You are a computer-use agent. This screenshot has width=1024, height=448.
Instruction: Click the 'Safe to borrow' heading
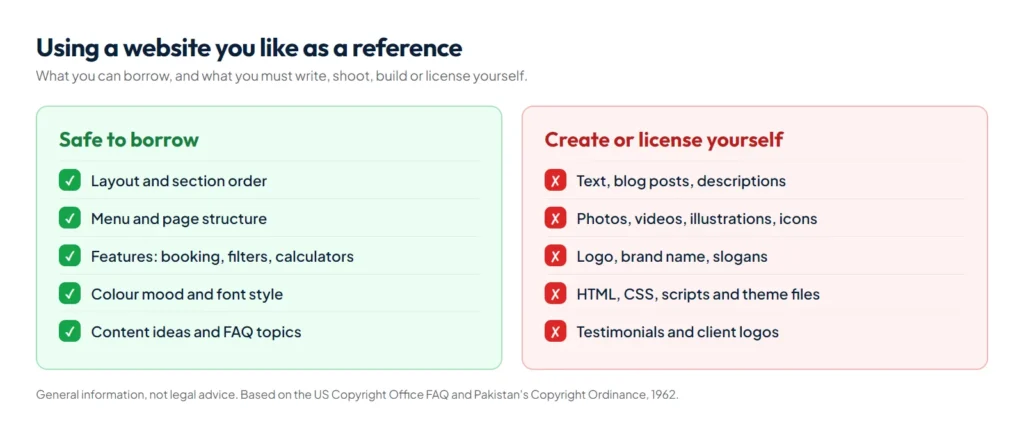tap(129, 140)
